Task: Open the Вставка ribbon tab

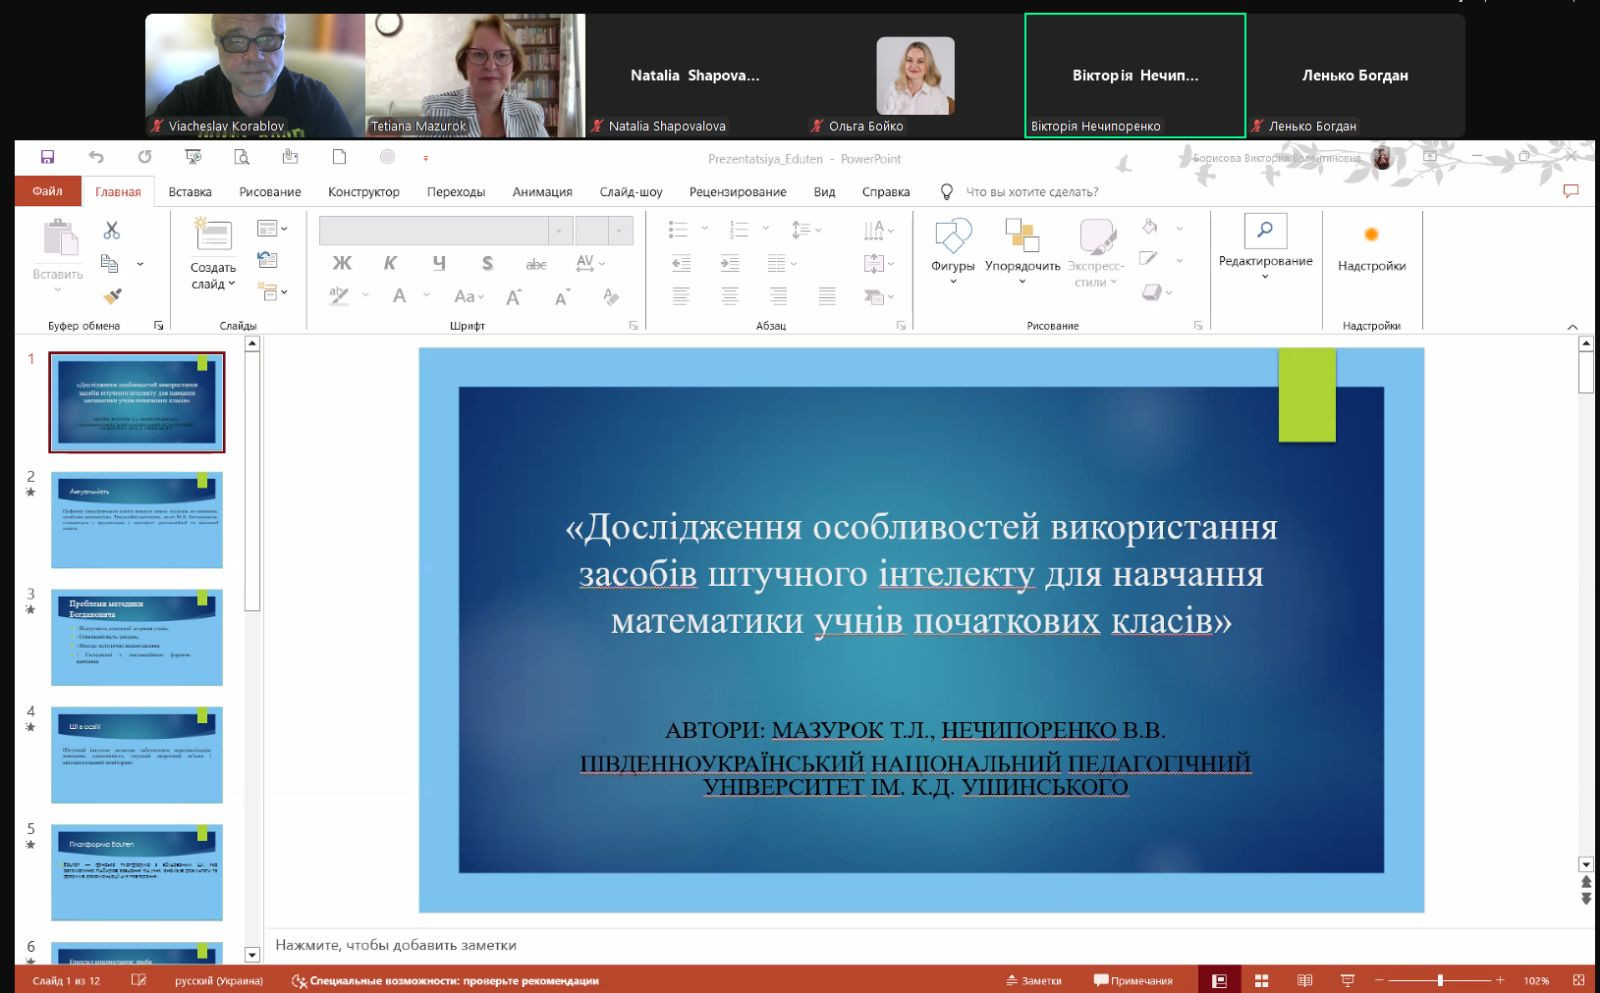Action: click(x=190, y=192)
